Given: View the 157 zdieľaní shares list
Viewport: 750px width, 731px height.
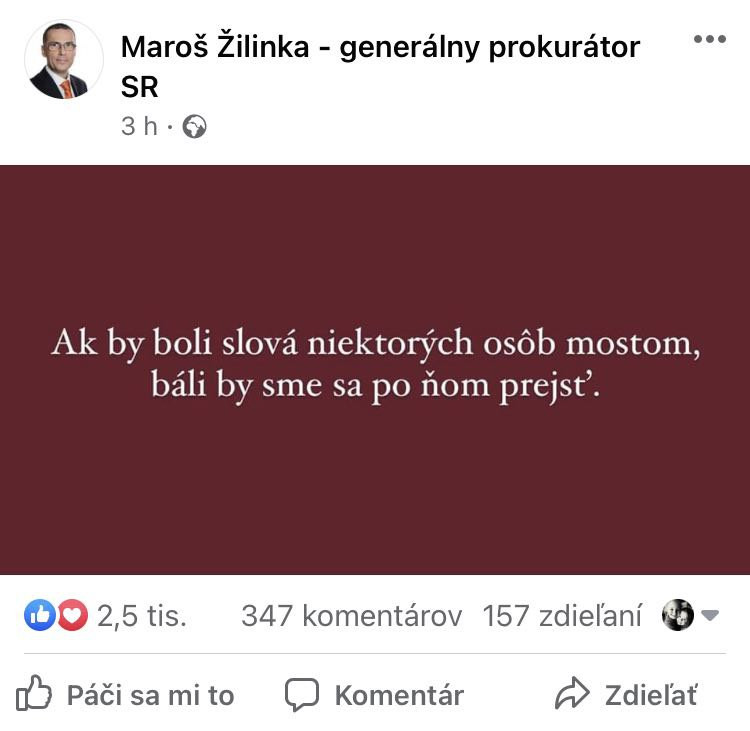Looking at the screenshot, I should tap(562, 616).
